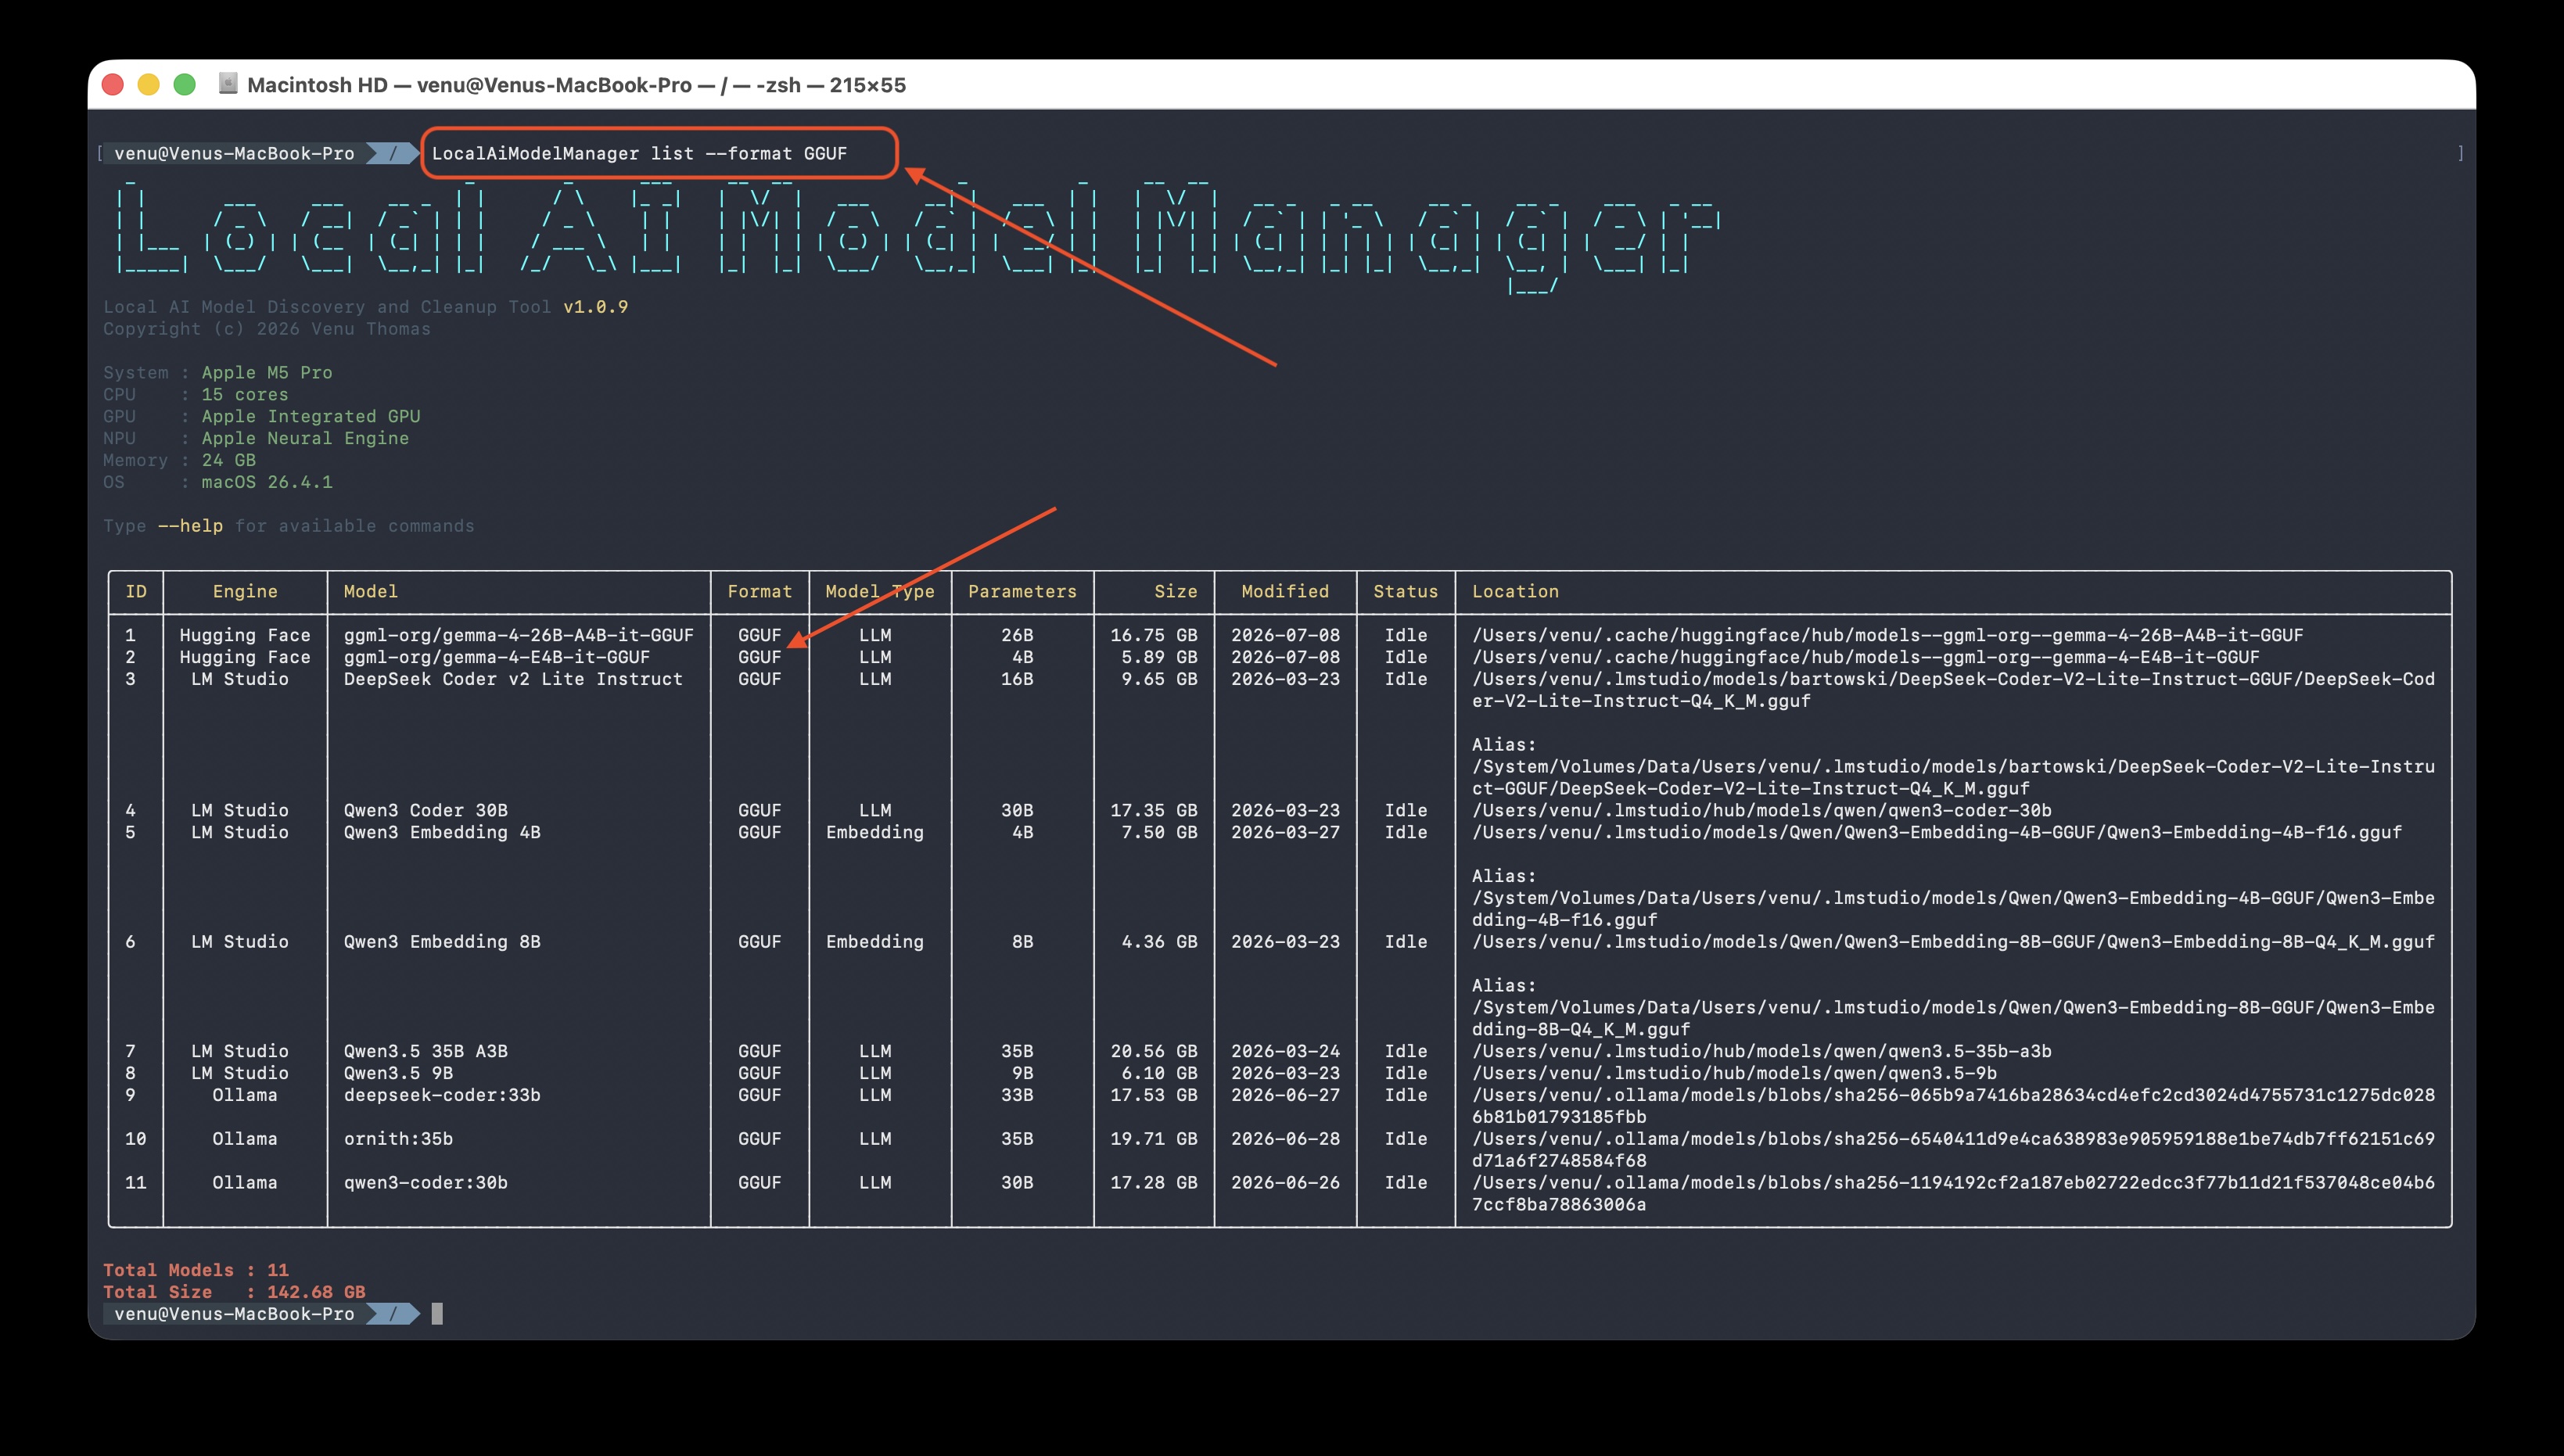The image size is (2564, 1456).
Task: Click model 'Qwen3 Embedding 4B'
Action: tap(442, 832)
